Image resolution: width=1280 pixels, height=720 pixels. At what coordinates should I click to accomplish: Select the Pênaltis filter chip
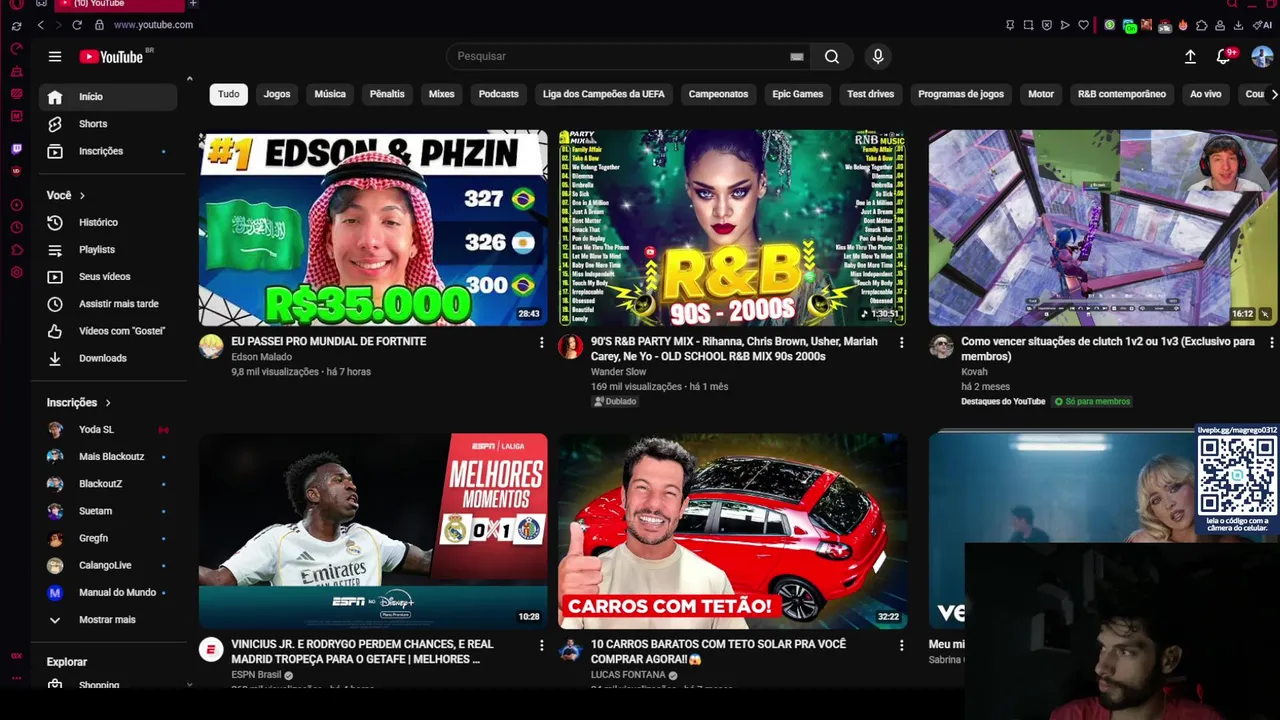pyautogui.click(x=387, y=94)
